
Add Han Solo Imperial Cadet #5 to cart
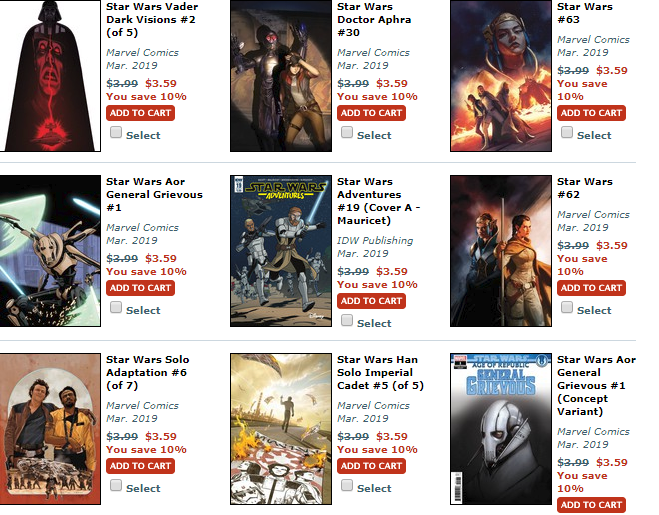[x=371, y=466]
